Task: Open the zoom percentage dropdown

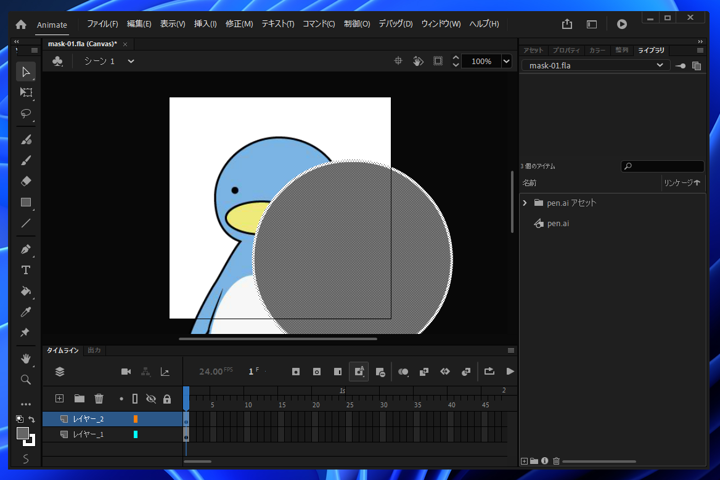Action: 506,61
